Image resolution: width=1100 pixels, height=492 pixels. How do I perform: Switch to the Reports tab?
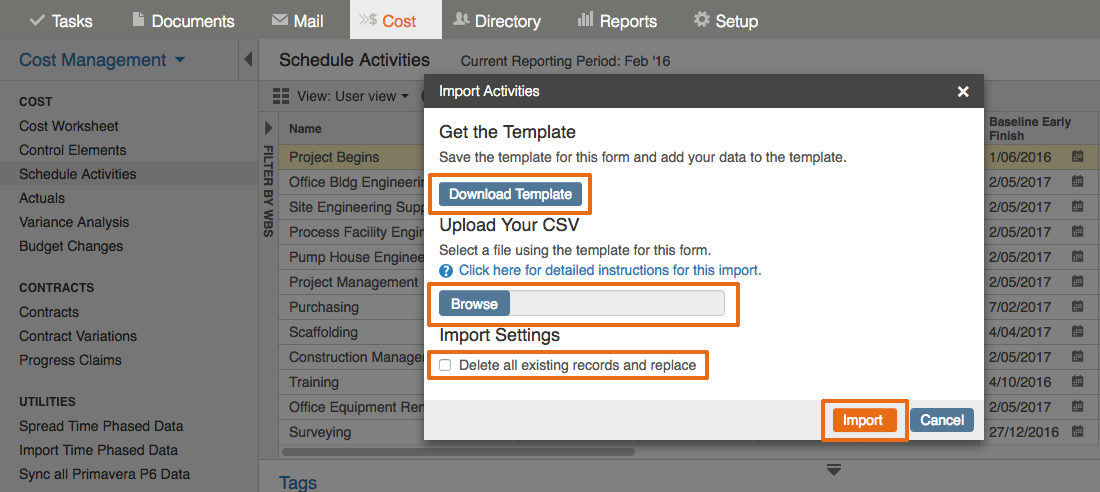click(617, 20)
